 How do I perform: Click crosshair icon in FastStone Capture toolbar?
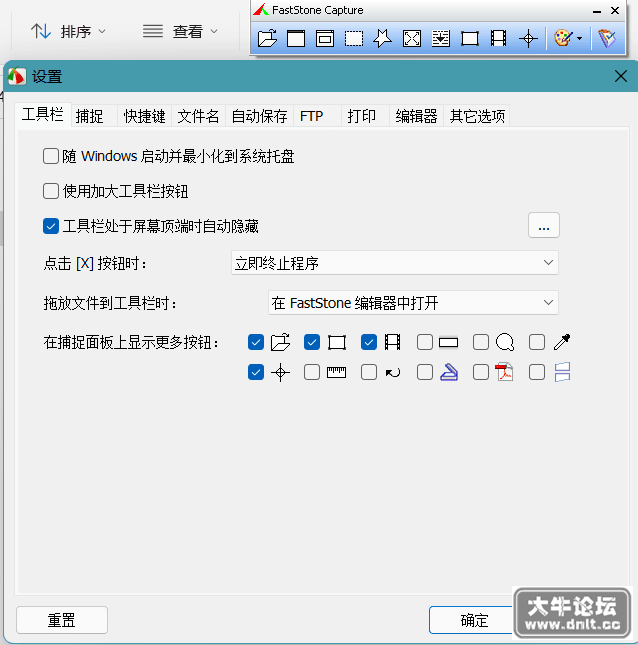click(x=528, y=39)
